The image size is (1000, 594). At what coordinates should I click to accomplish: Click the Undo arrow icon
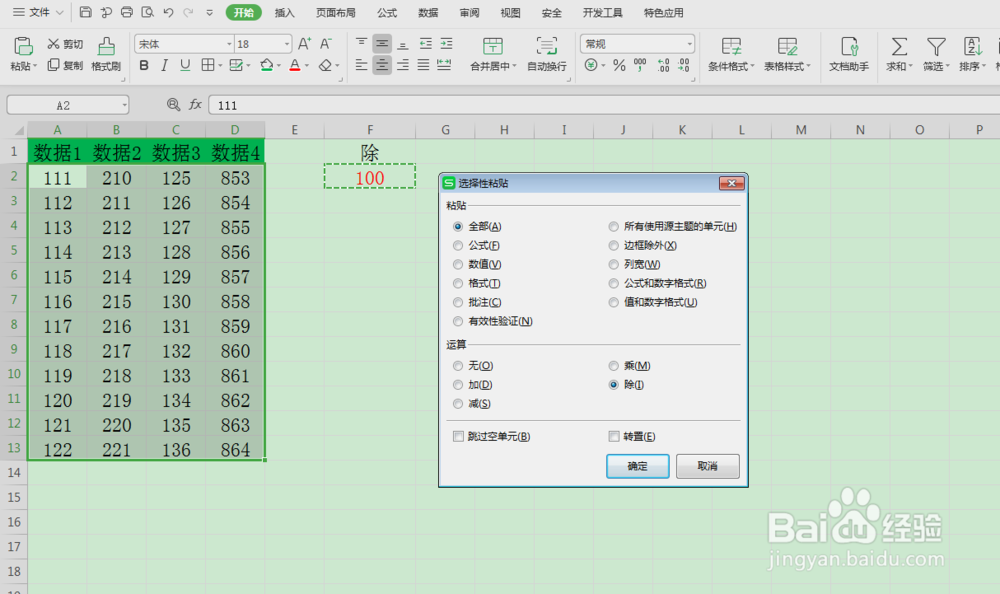point(168,12)
